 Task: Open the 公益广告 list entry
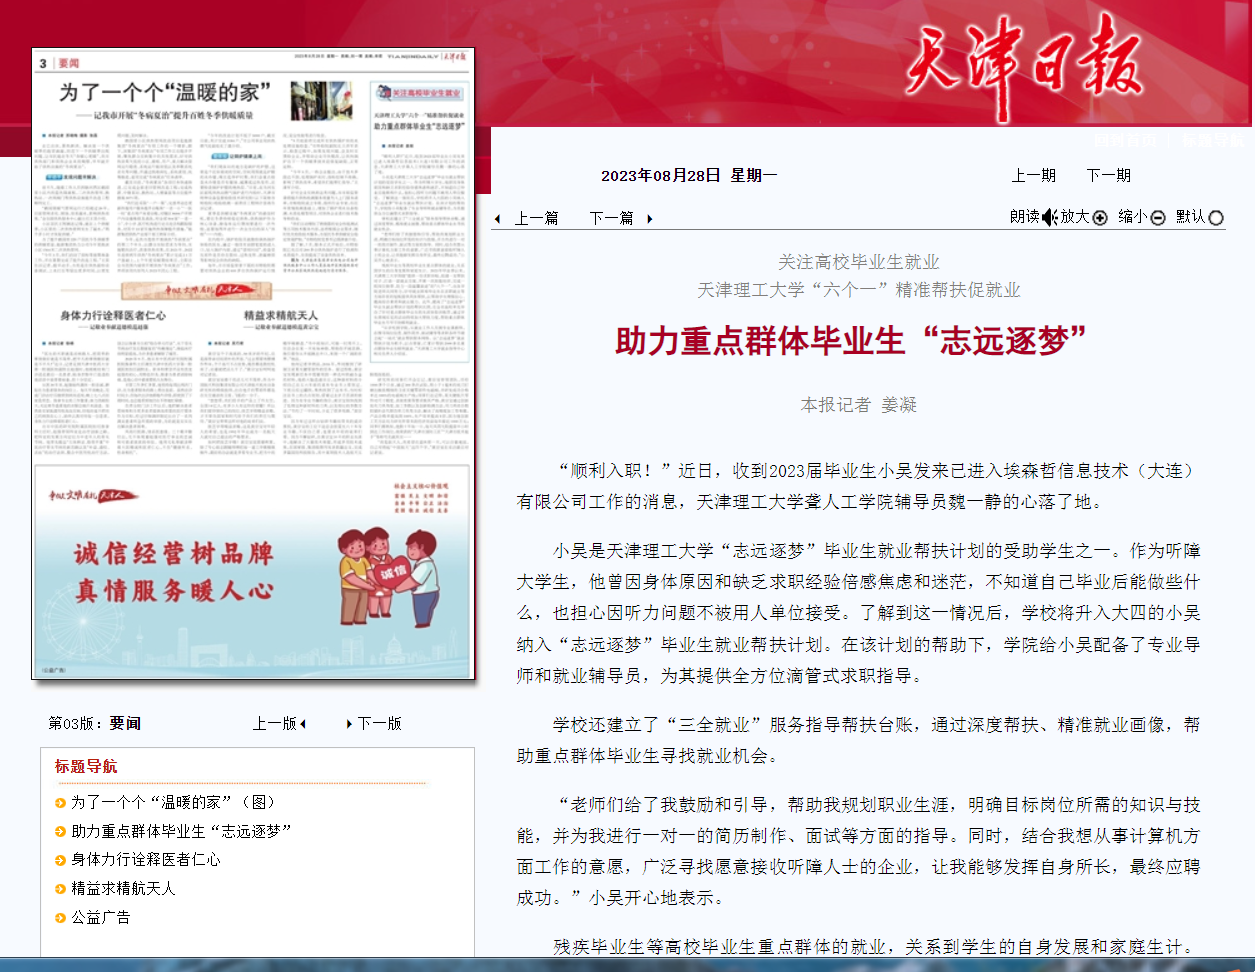point(101,917)
